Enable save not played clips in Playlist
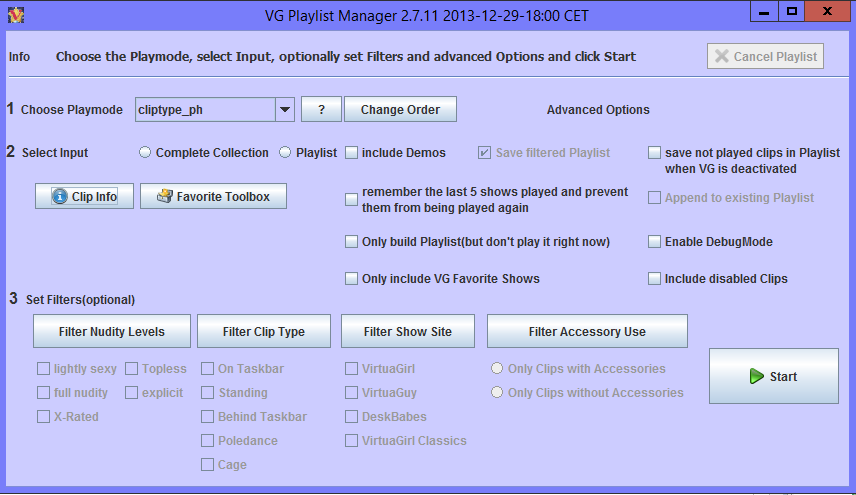 [654, 153]
